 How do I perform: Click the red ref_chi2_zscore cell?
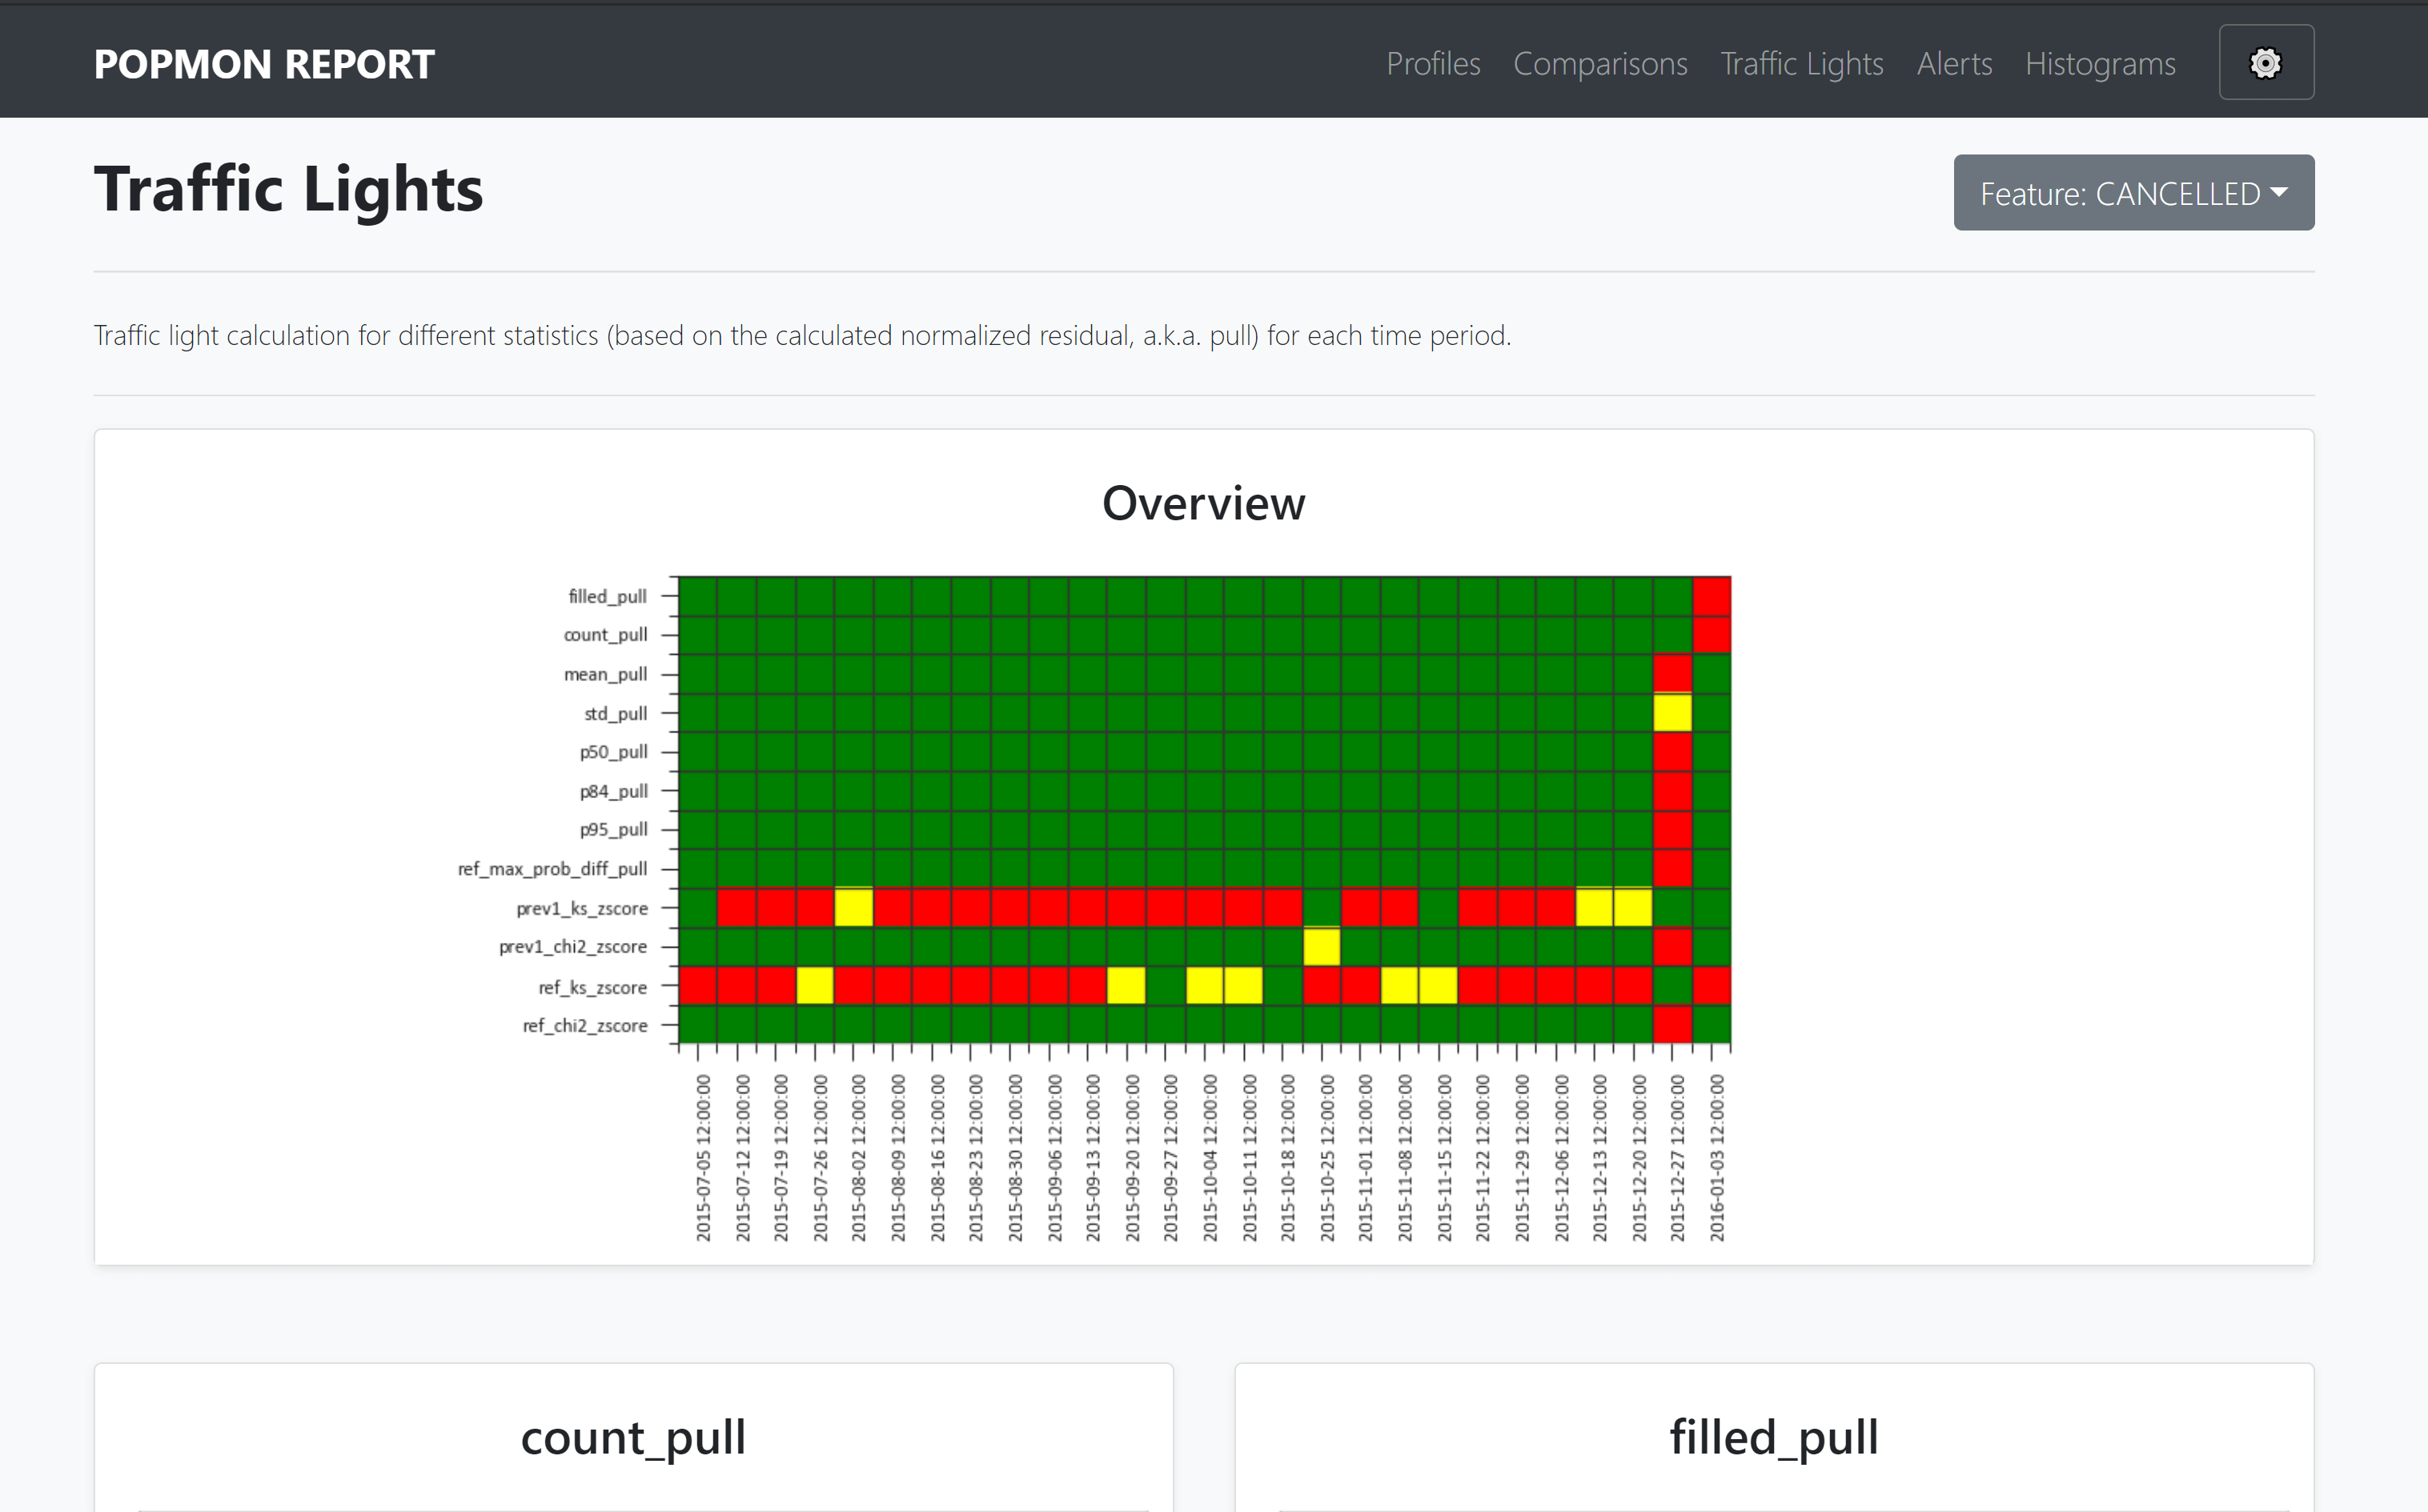[1672, 1025]
